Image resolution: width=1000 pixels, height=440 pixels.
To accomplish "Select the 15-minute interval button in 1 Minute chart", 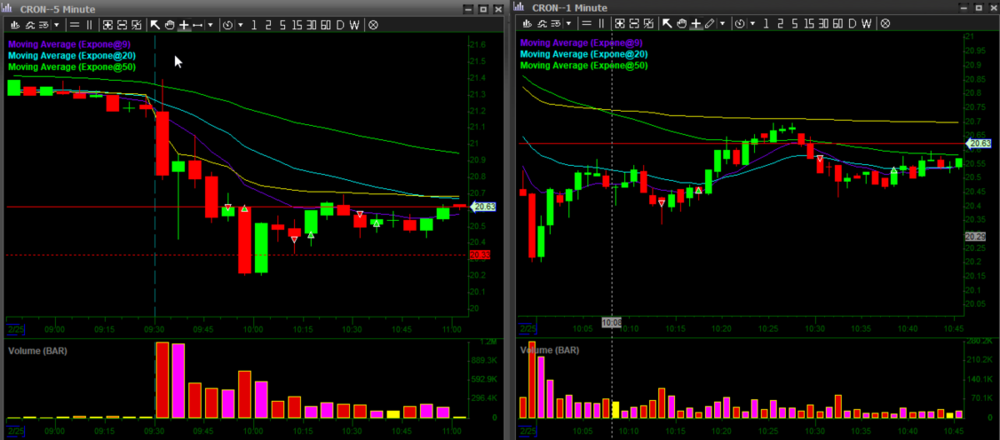I will [x=809, y=23].
